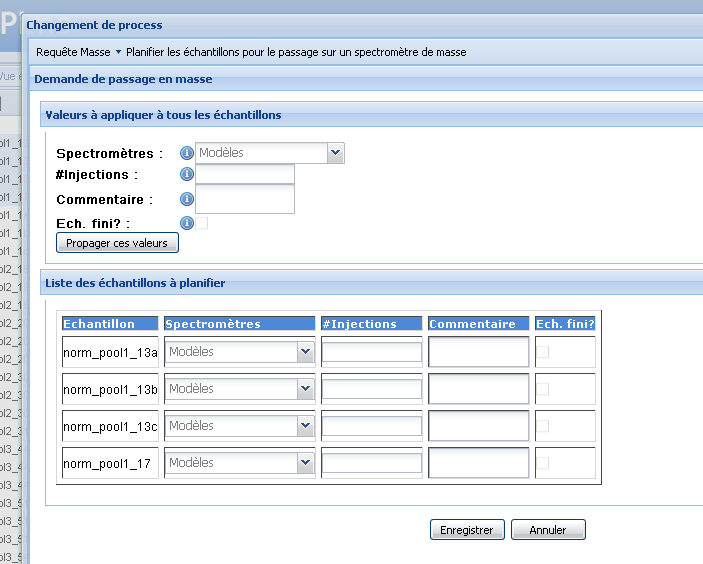Click the info icon beside Commentaire
This screenshot has height=564, width=703.
186,199
